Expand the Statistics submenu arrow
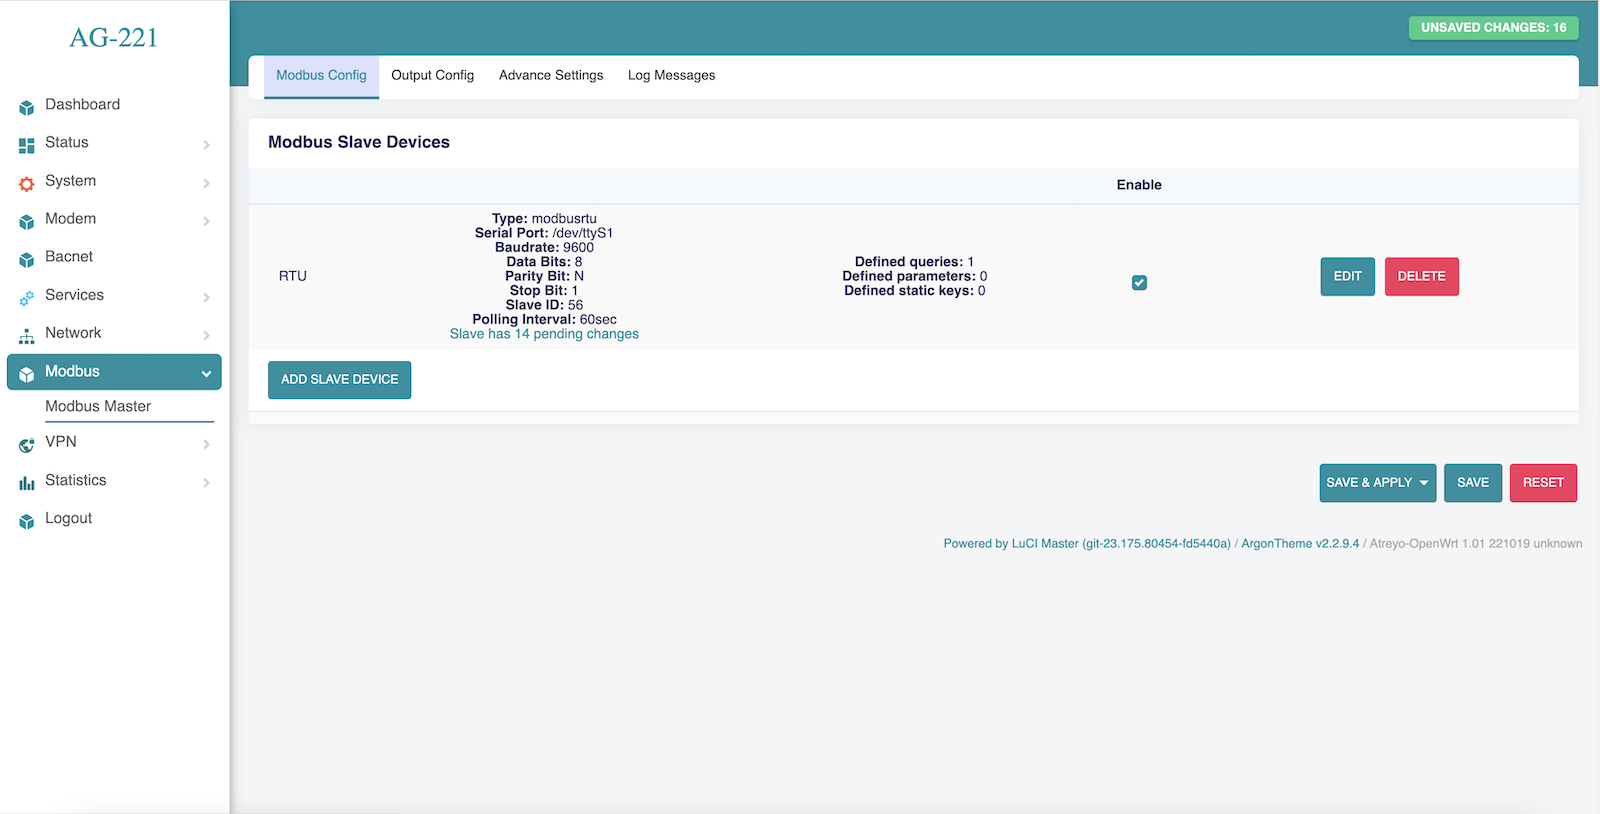The width and height of the screenshot is (1600, 814). coord(206,483)
